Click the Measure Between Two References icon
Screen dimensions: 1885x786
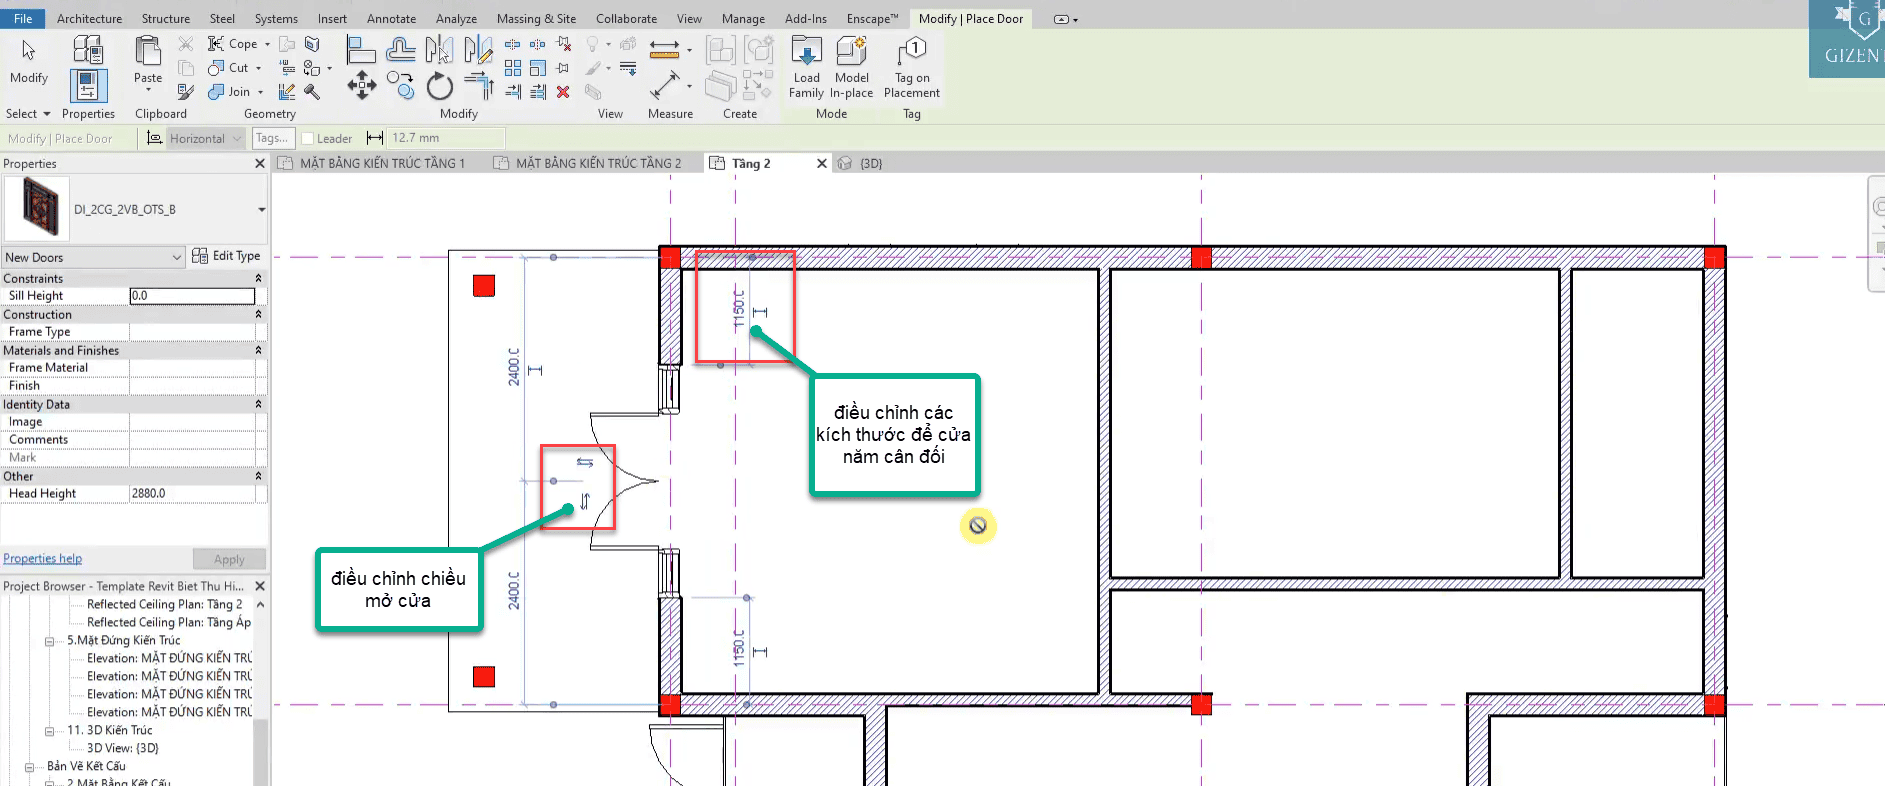pyautogui.click(x=664, y=50)
